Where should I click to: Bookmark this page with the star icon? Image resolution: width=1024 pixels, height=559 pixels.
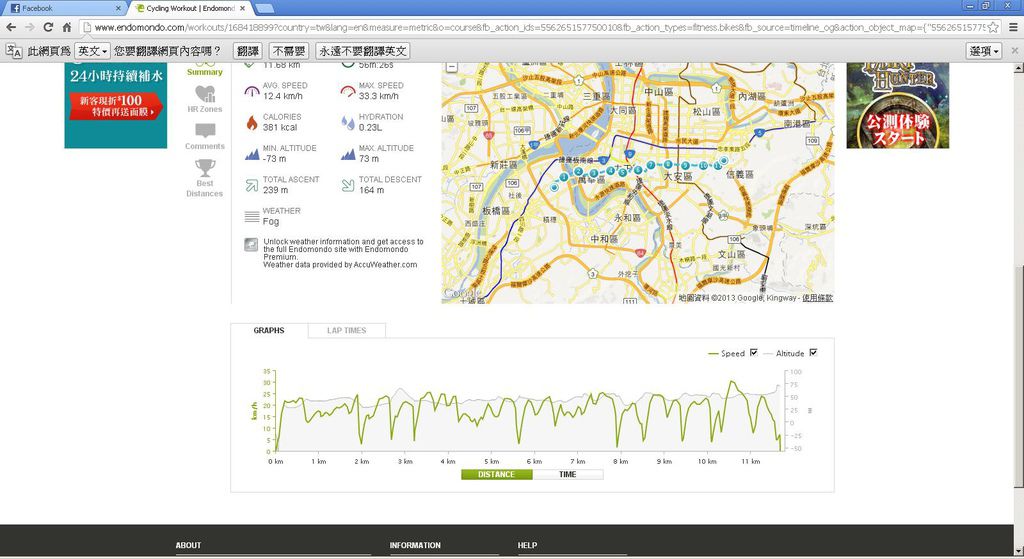[993, 27]
